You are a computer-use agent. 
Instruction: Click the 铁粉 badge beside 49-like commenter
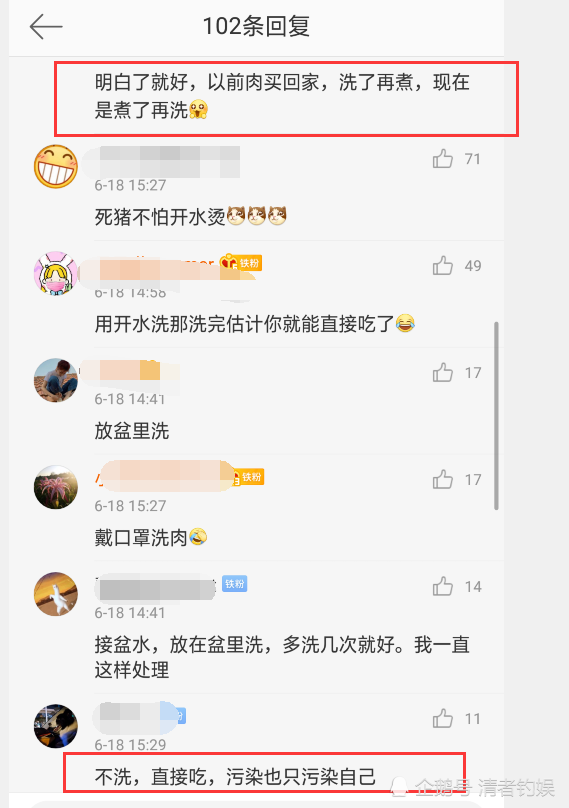(242, 263)
